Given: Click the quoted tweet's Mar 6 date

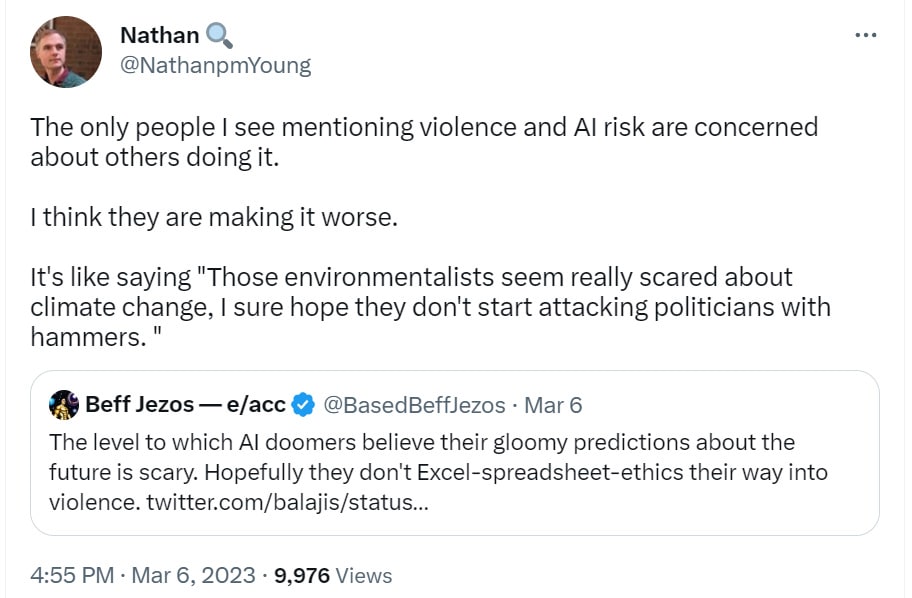Looking at the screenshot, I should pos(553,405).
